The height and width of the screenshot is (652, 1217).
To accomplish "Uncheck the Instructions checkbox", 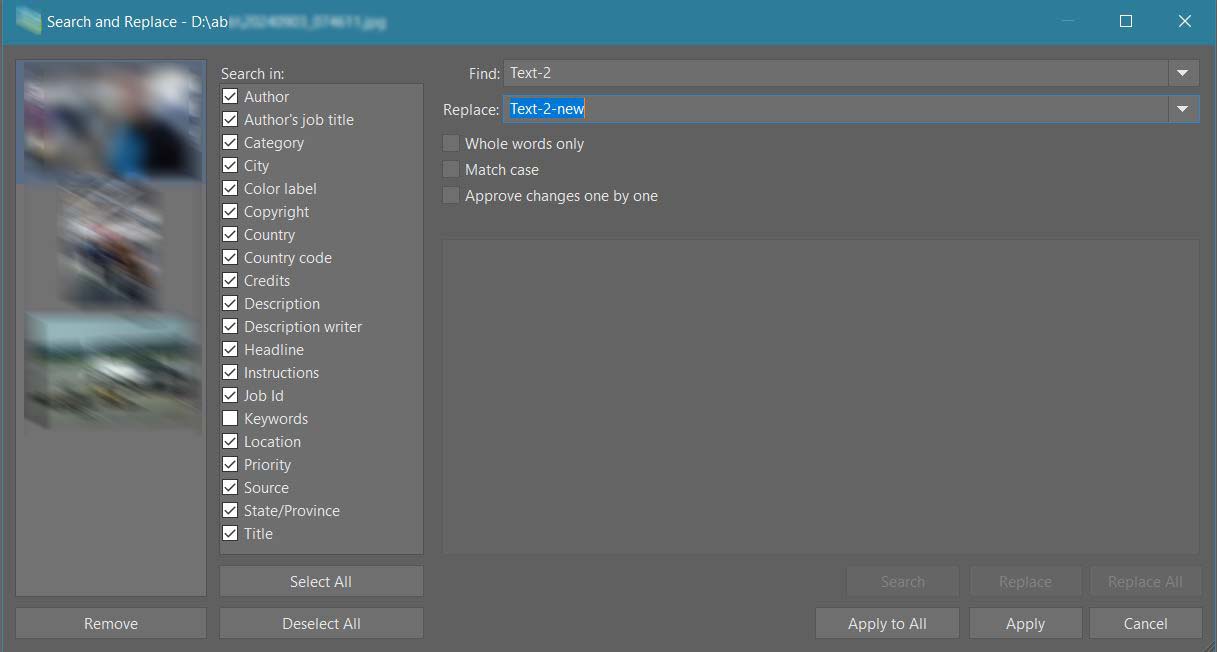I will [230, 373].
